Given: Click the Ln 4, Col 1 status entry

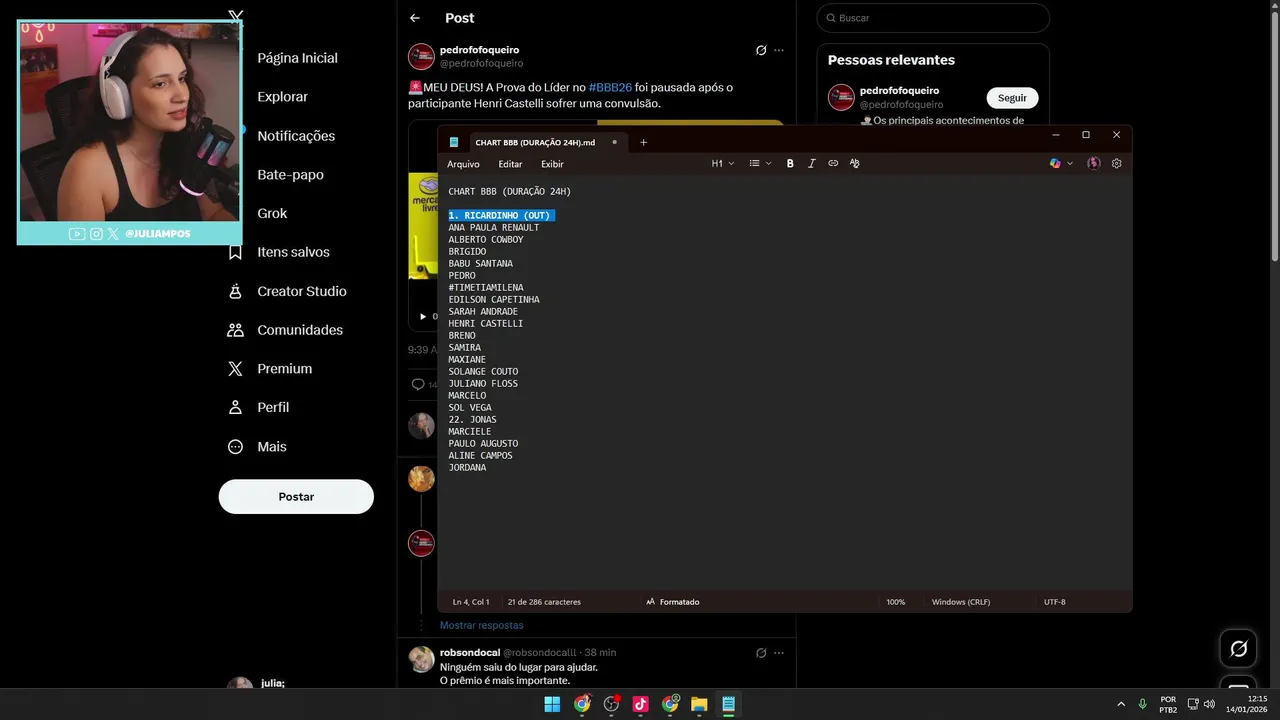Looking at the screenshot, I should [471, 602].
